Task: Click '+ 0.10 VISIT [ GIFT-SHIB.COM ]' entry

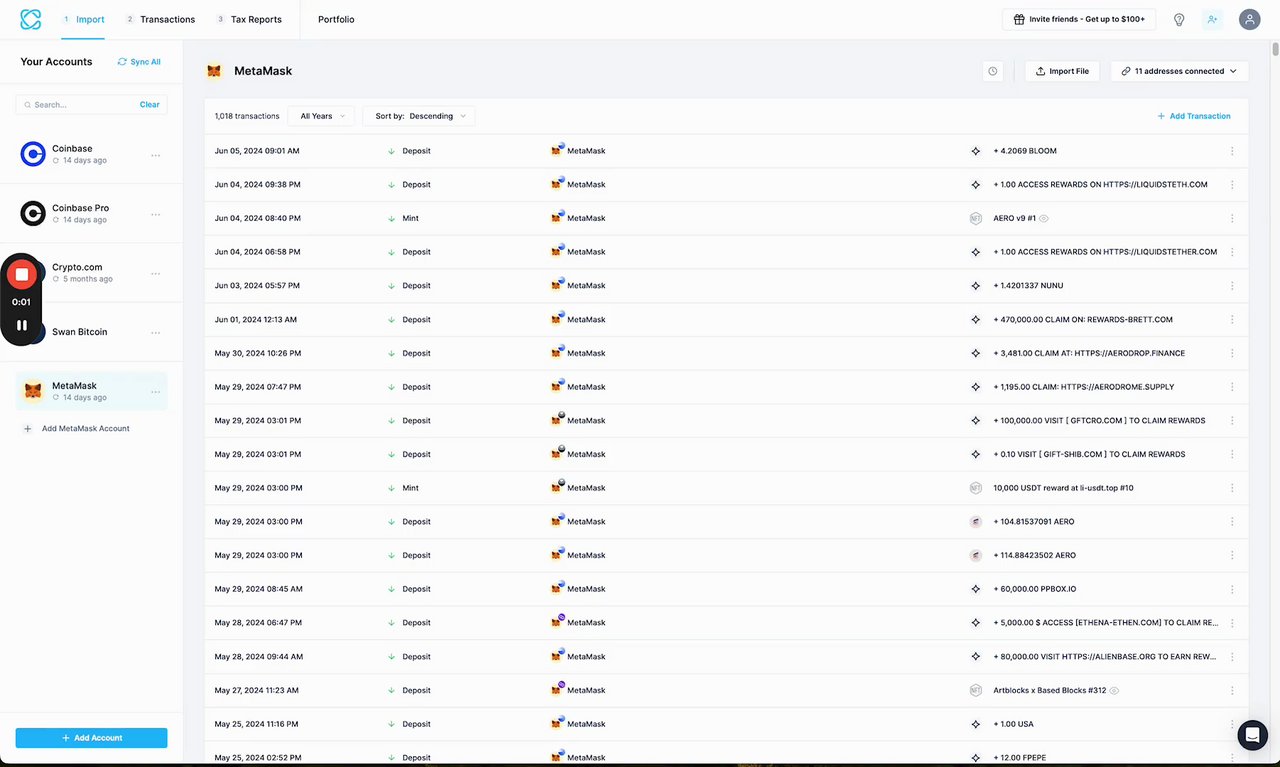Action: coord(1089,454)
